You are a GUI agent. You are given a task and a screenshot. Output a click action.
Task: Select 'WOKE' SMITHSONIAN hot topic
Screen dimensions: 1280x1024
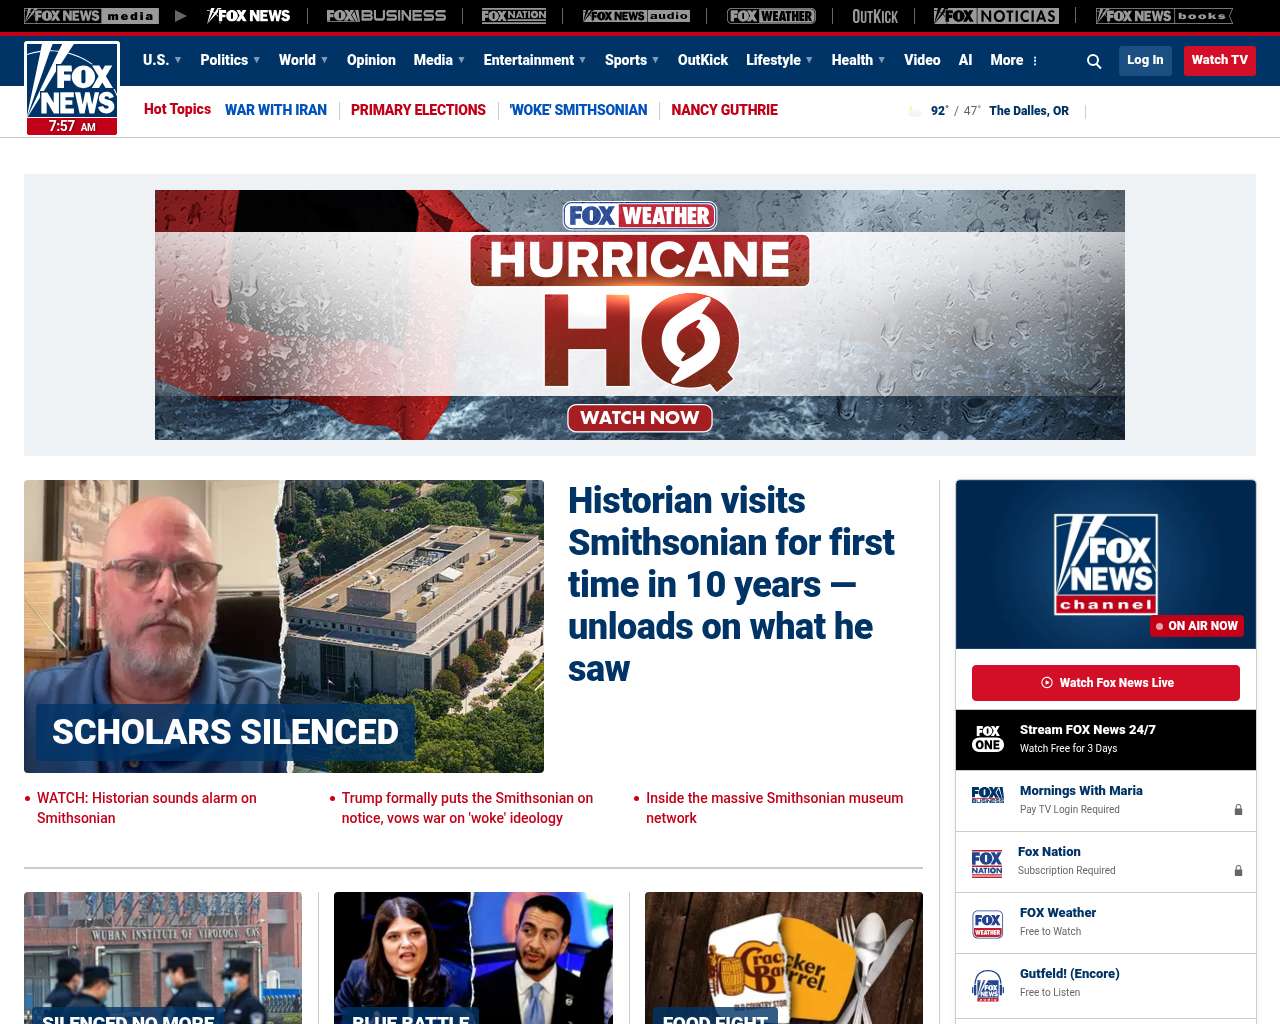tap(578, 110)
